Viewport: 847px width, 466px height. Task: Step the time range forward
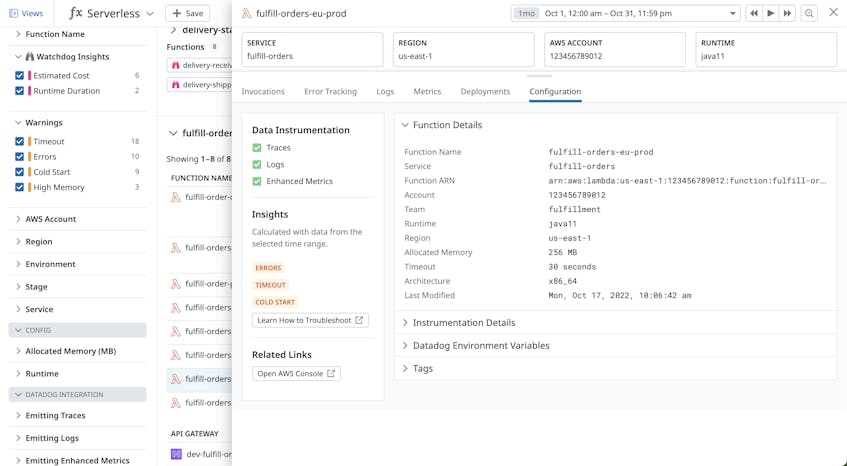click(788, 13)
